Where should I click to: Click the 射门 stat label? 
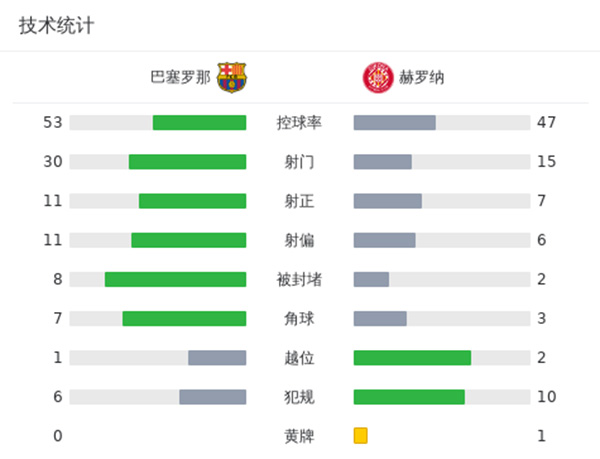299,162
